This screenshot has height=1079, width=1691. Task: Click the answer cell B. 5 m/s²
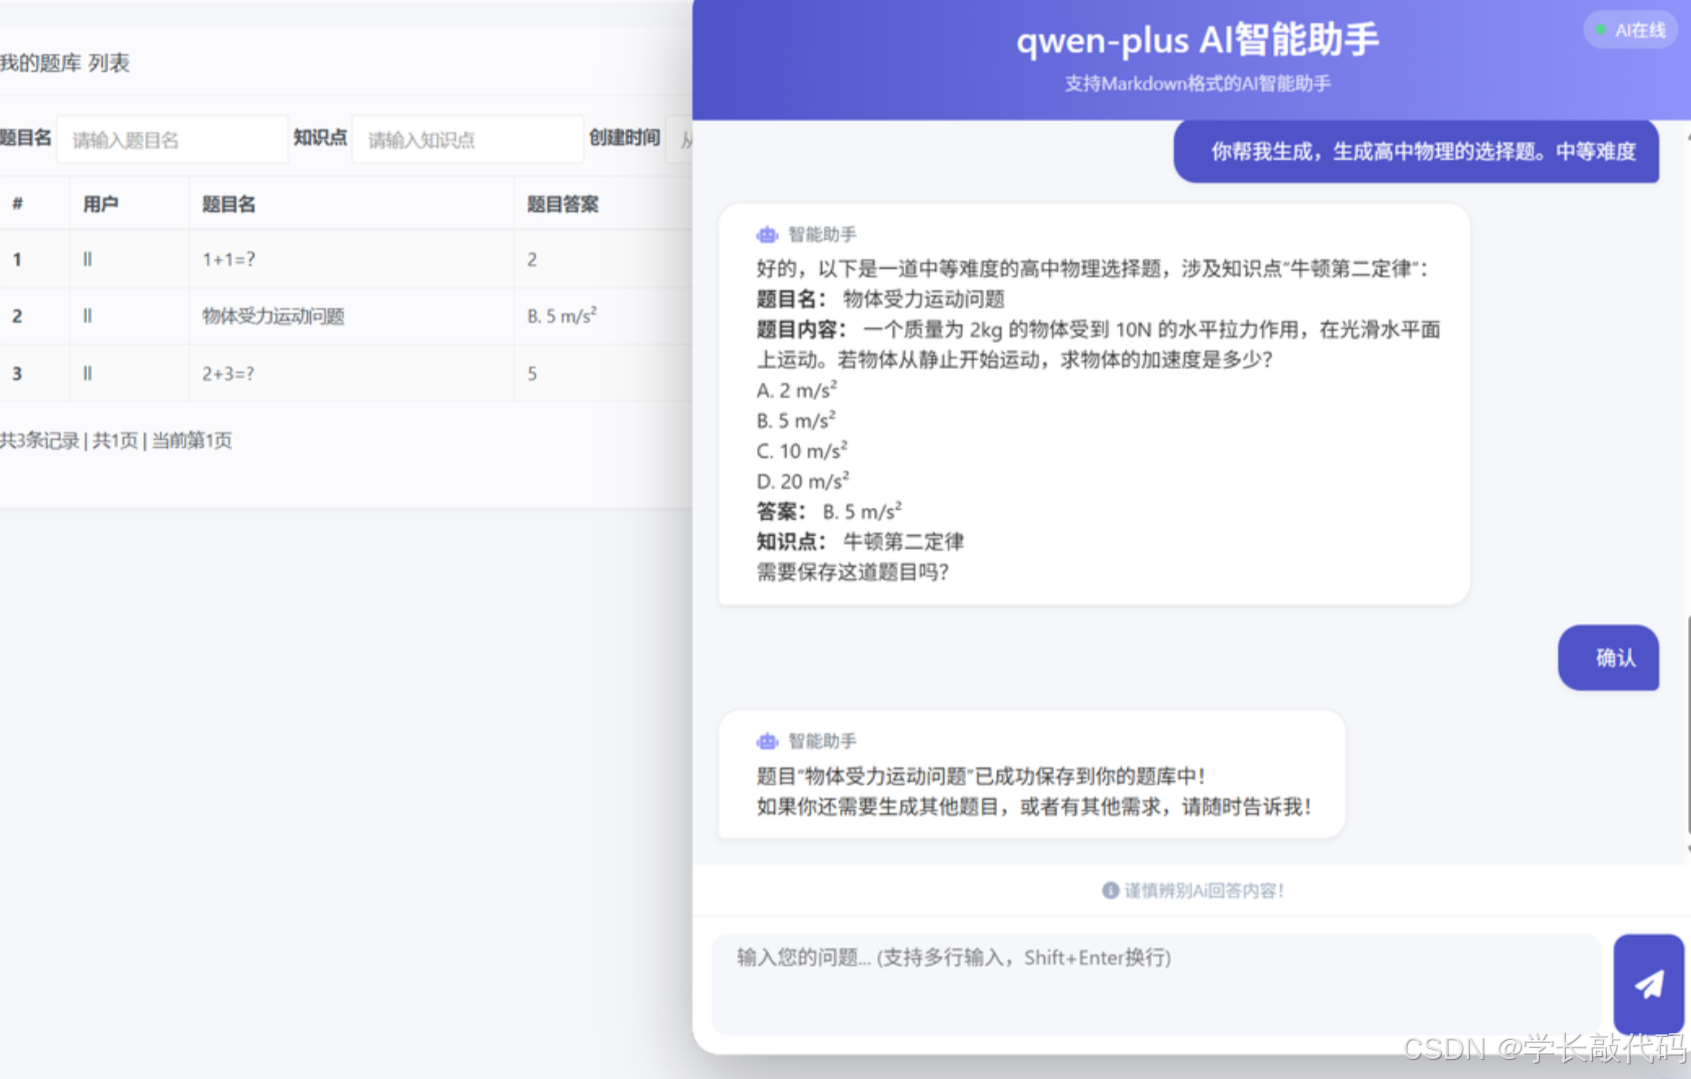pos(561,314)
